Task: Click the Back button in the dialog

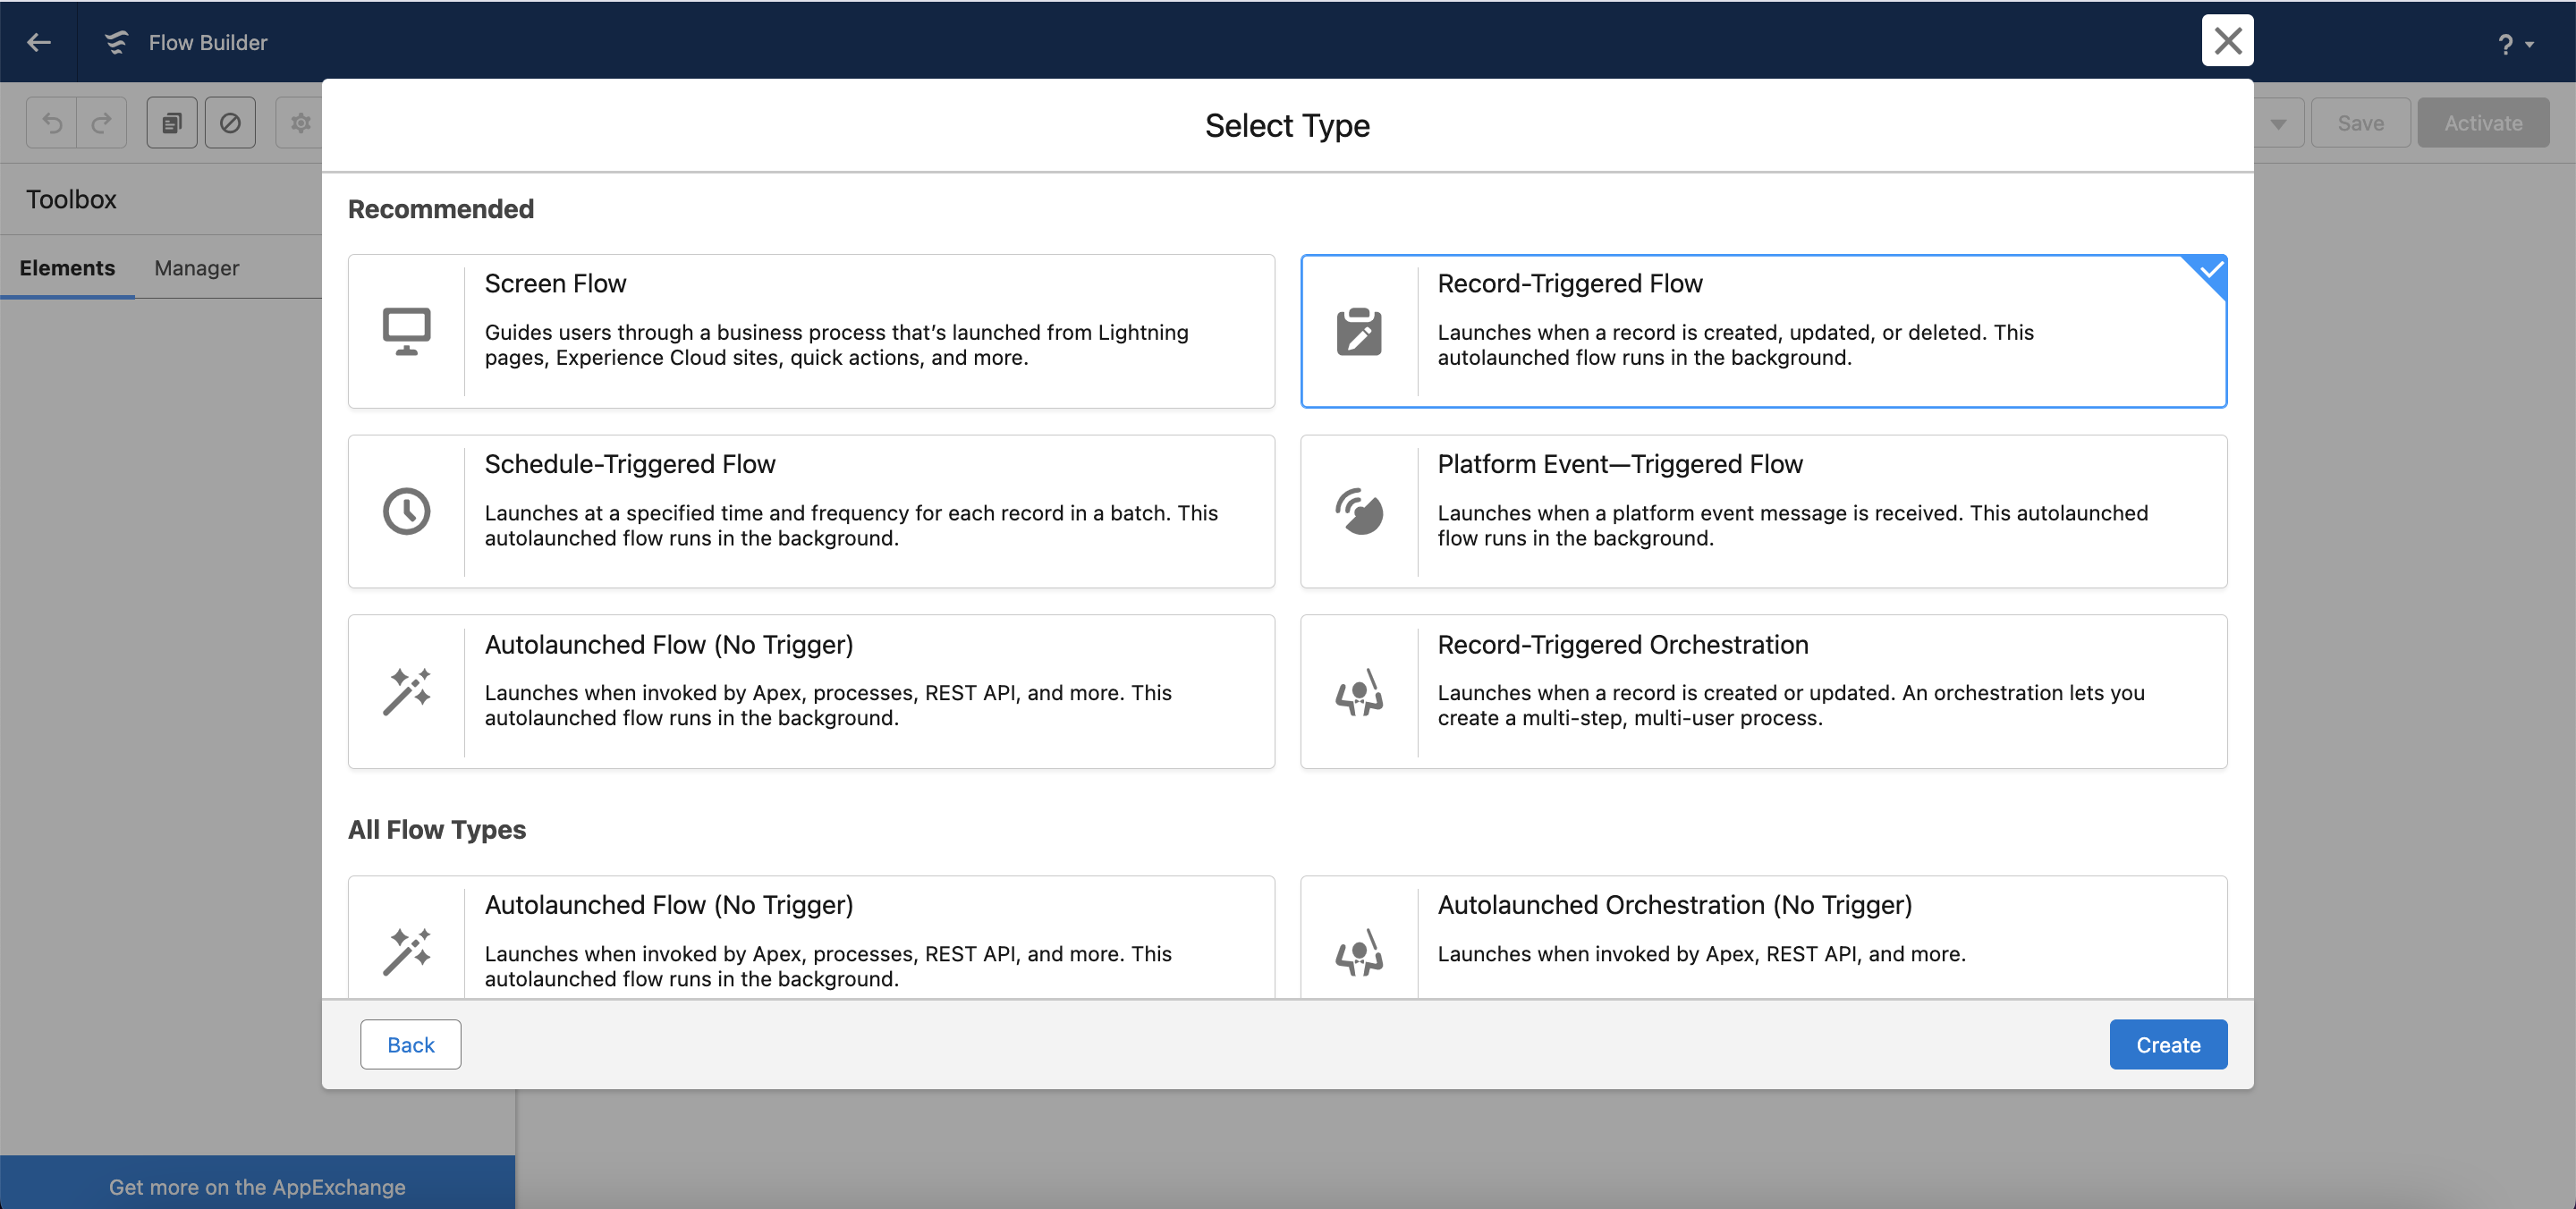Action: 410,1044
